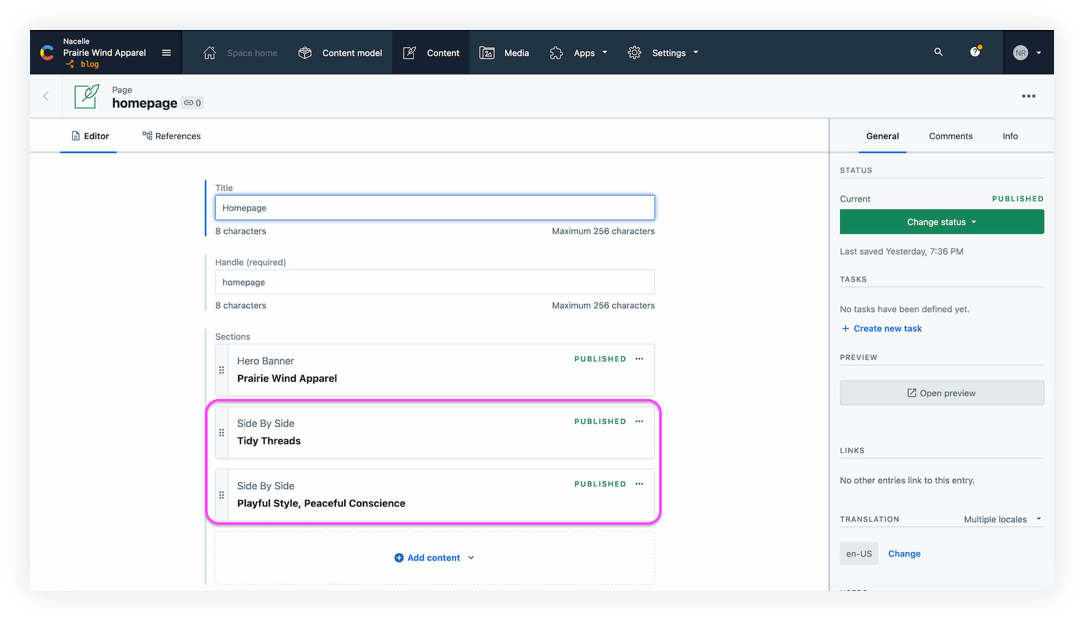Open the user avatar account menu
Viewport: 1084px width, 621px height.
coord(1020,53)
